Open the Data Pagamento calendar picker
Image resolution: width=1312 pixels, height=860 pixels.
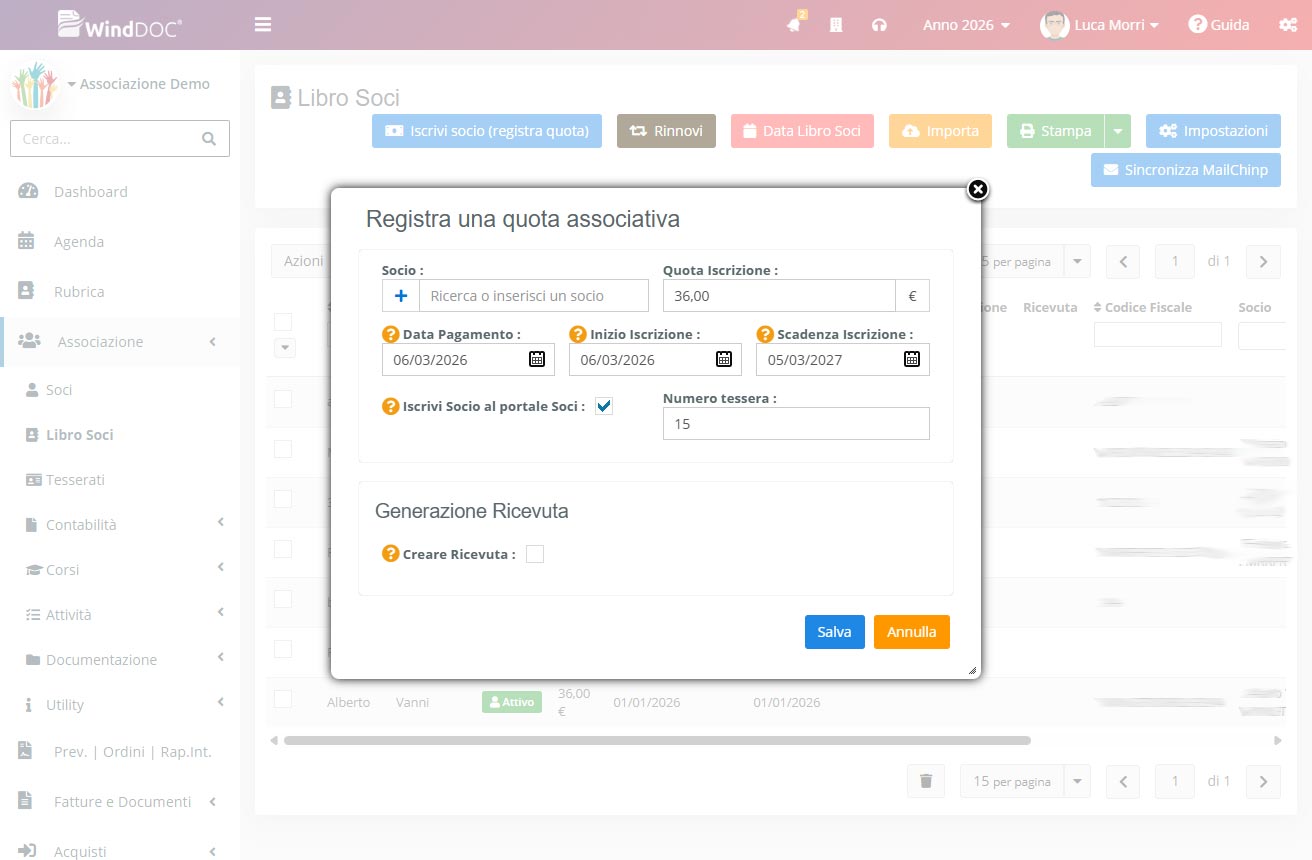(536, 360)
